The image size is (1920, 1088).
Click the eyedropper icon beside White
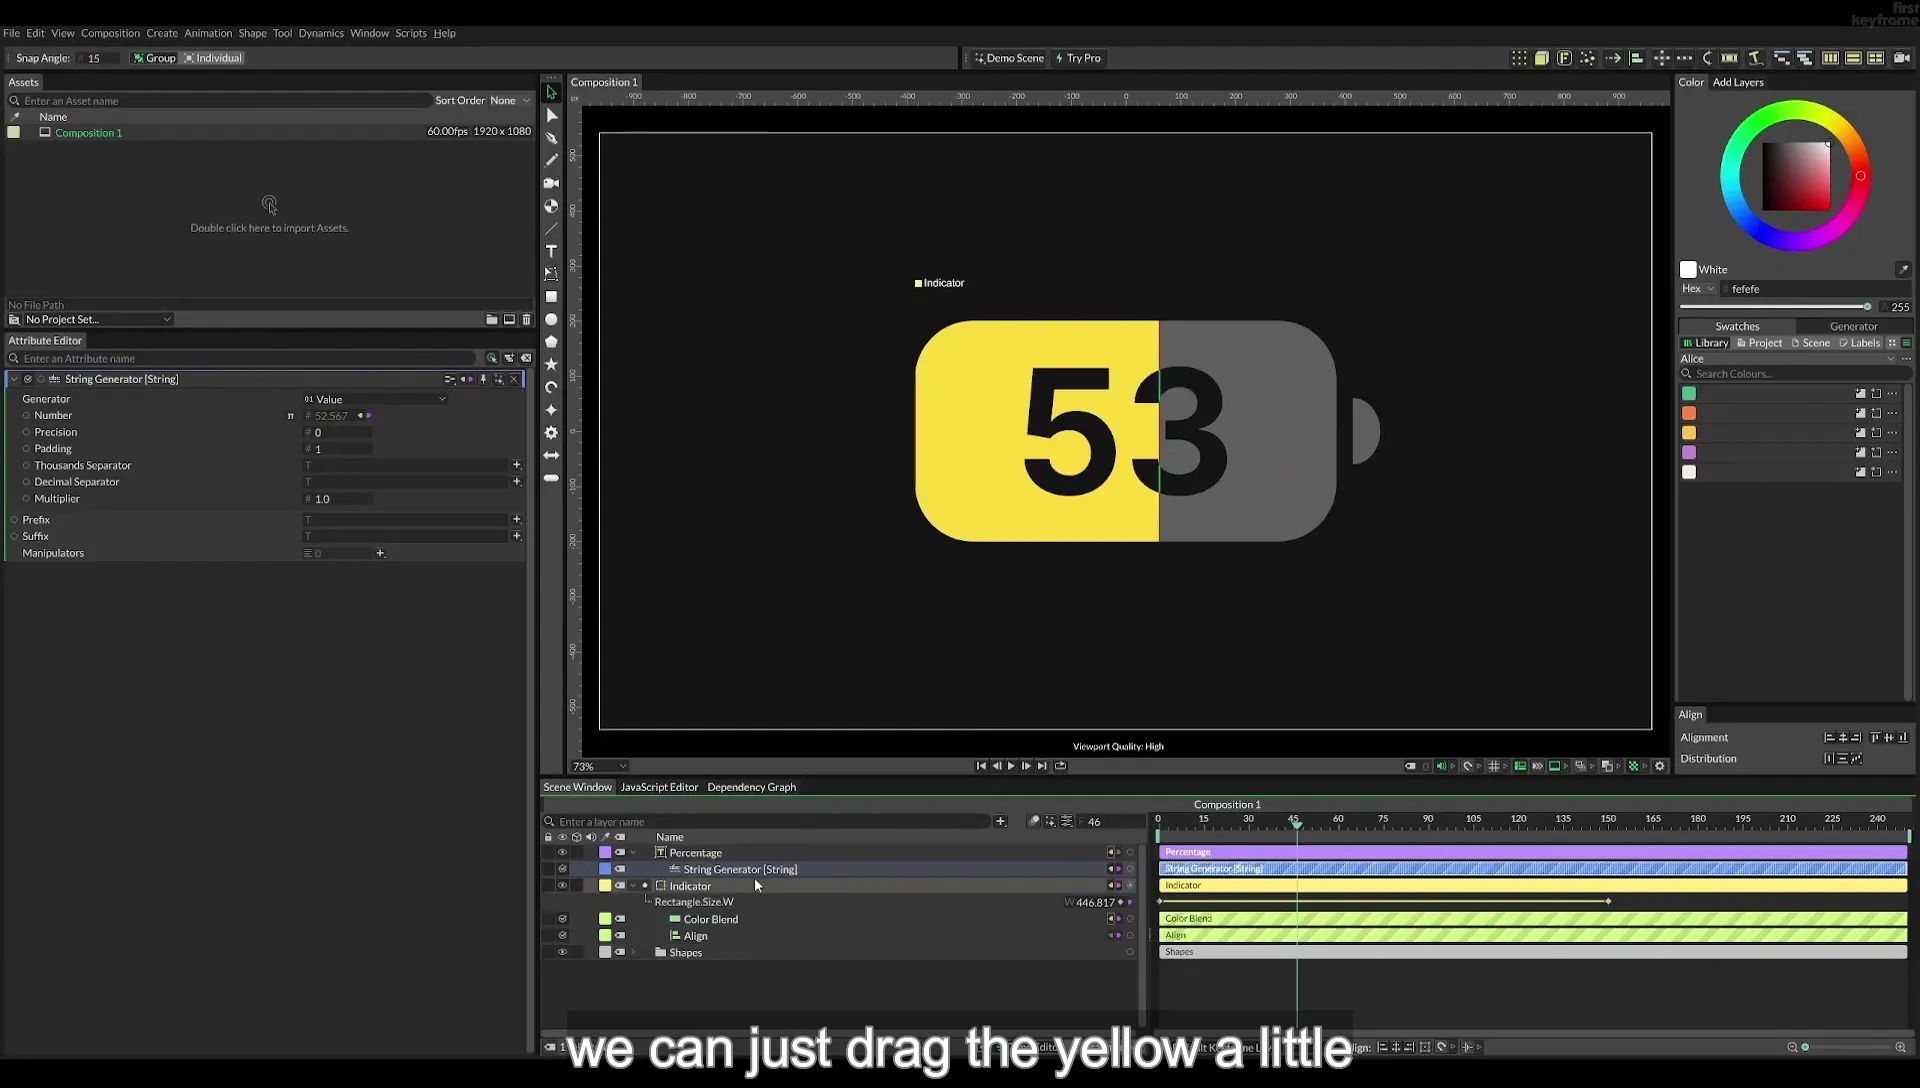(1903, 269)
